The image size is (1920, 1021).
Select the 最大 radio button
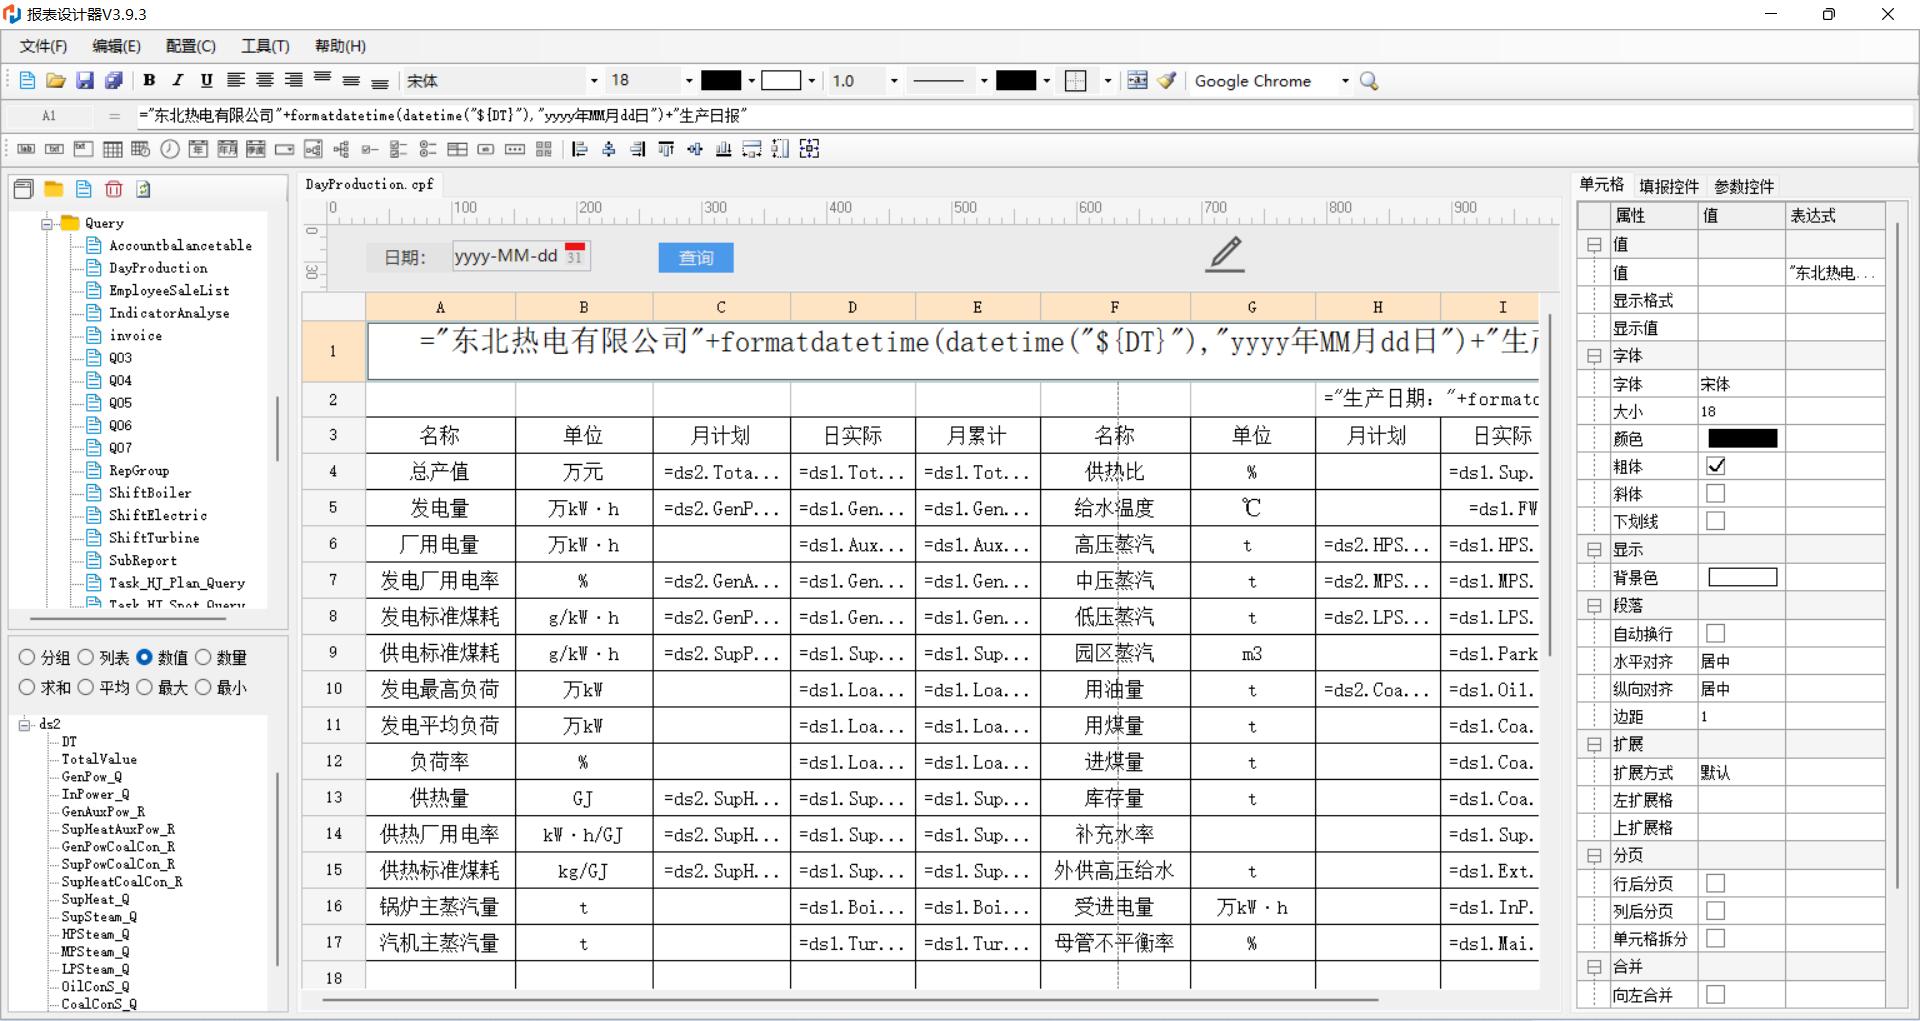[x=144, y=687]
